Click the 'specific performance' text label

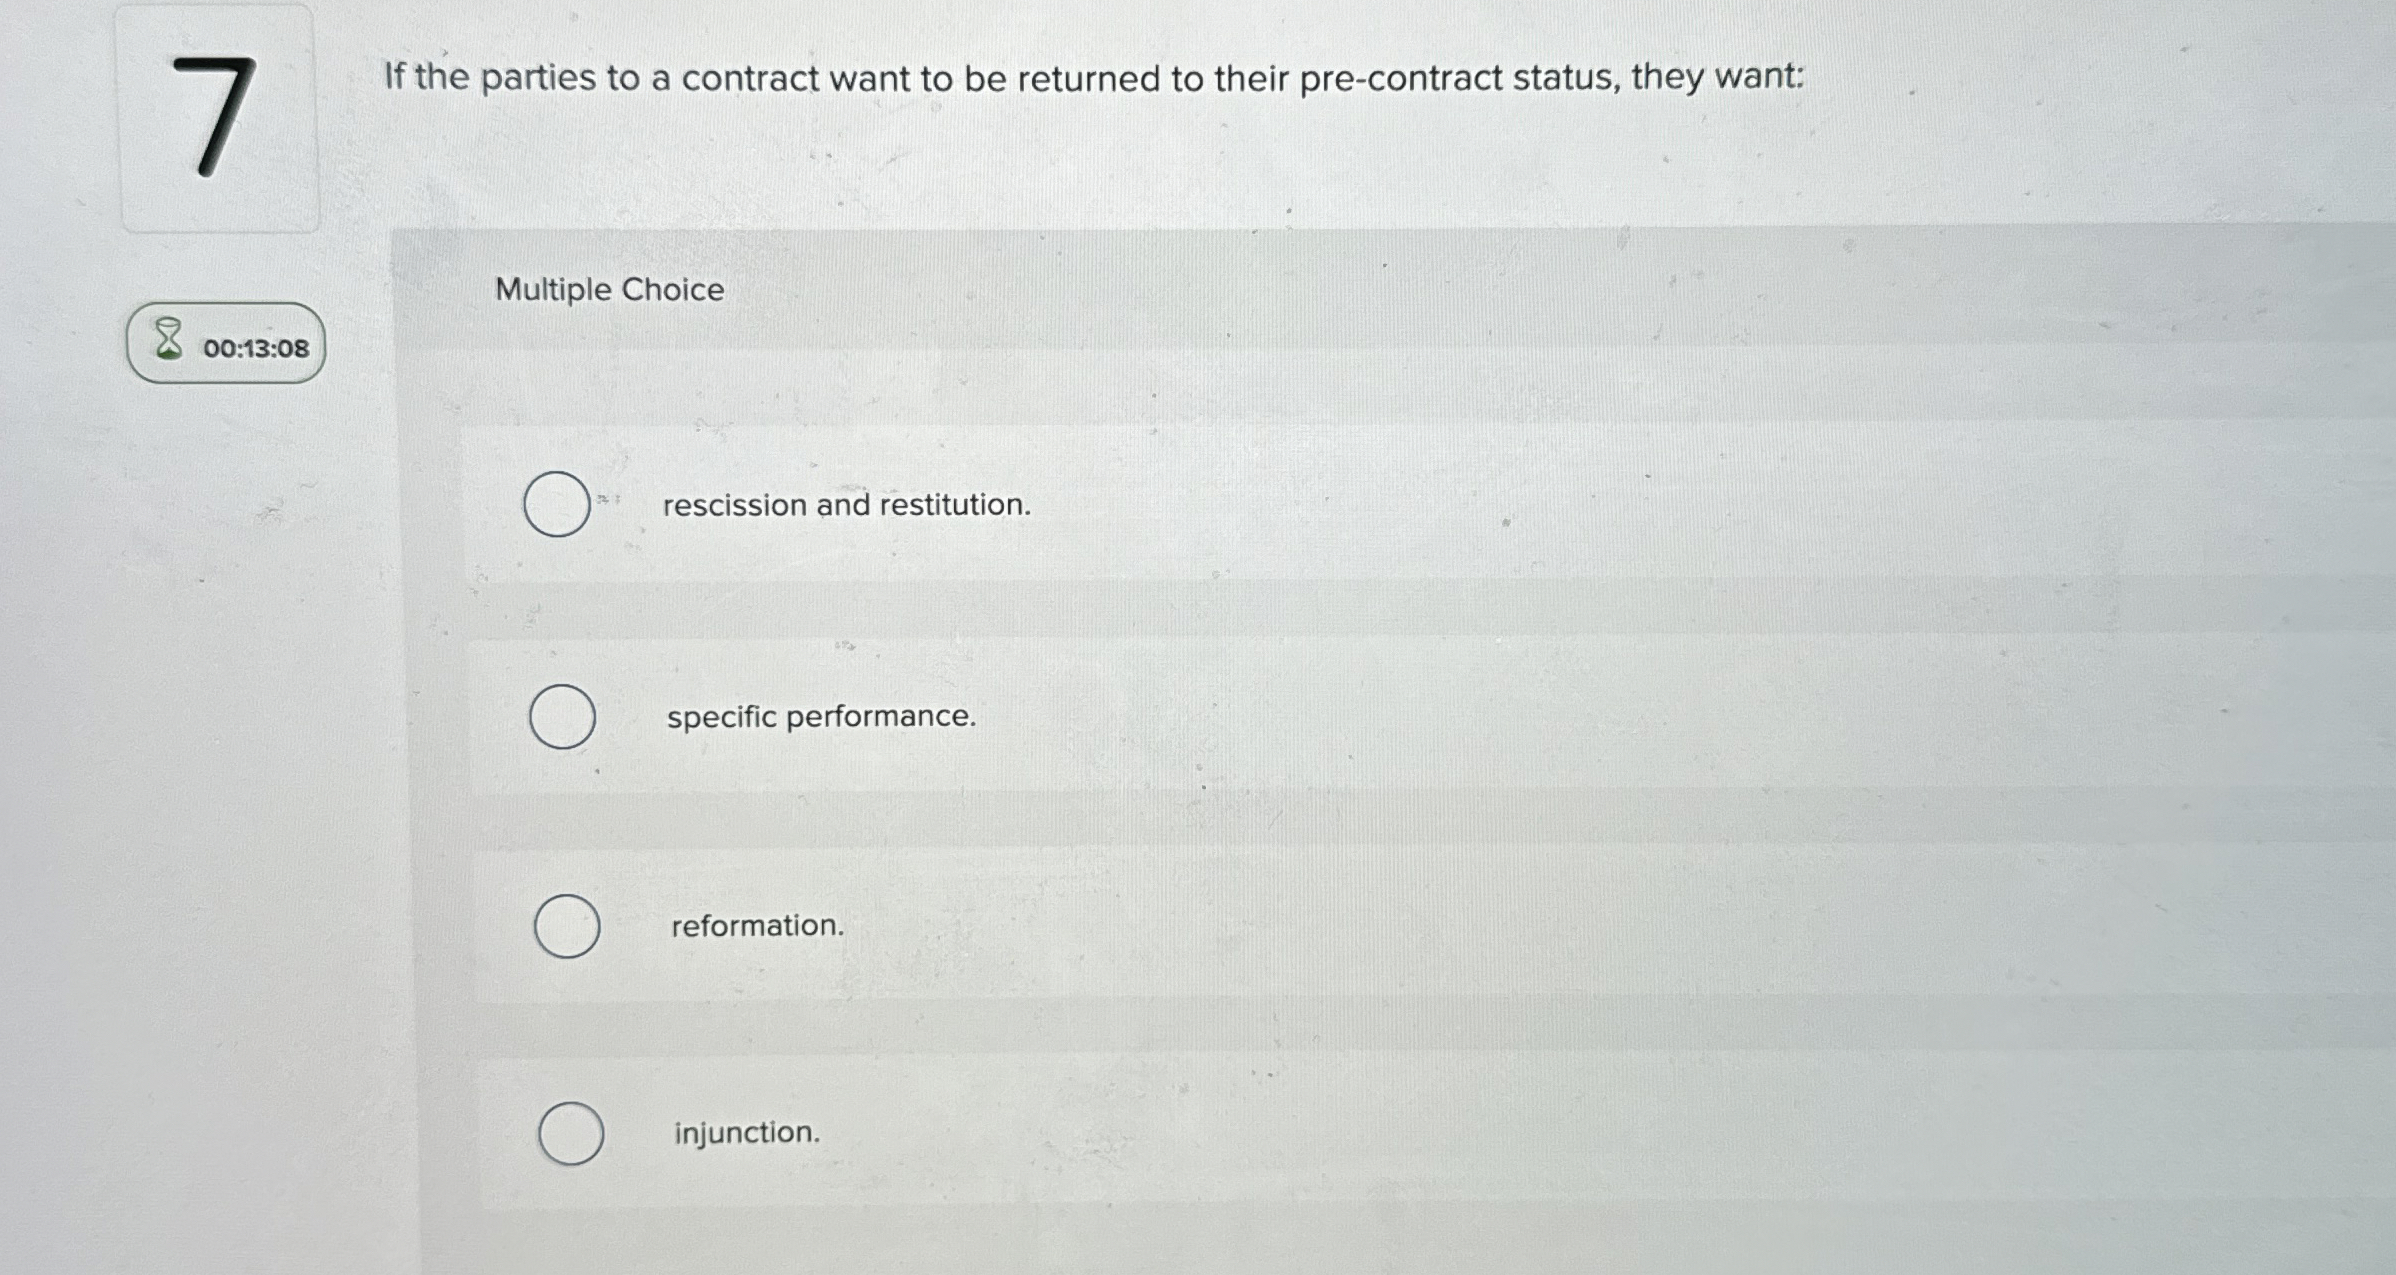click(x=820, y=716)
